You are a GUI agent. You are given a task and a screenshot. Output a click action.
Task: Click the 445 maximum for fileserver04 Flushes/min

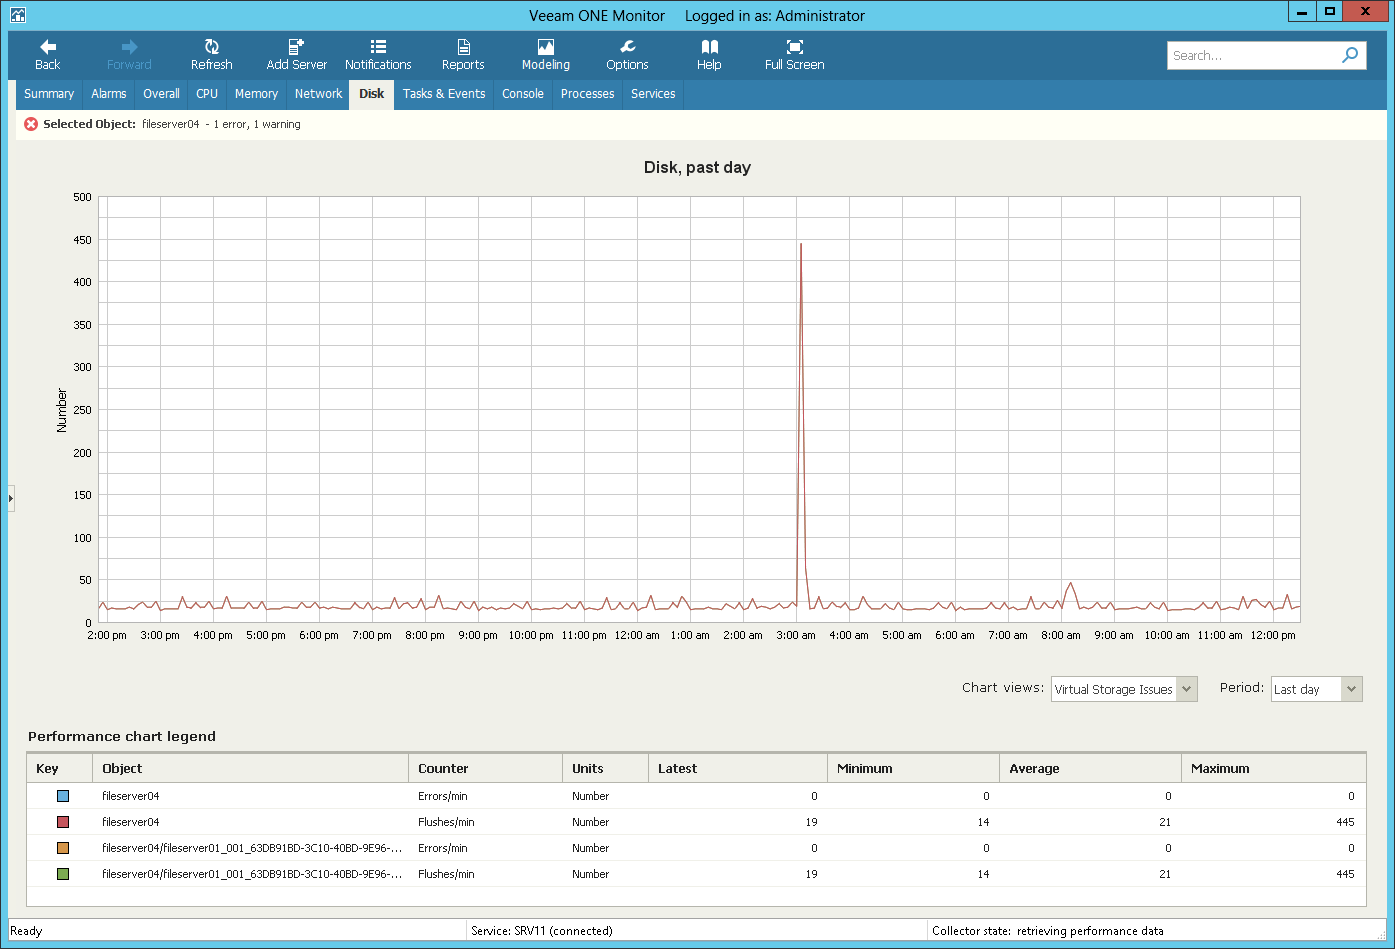tap(1345, 822)
